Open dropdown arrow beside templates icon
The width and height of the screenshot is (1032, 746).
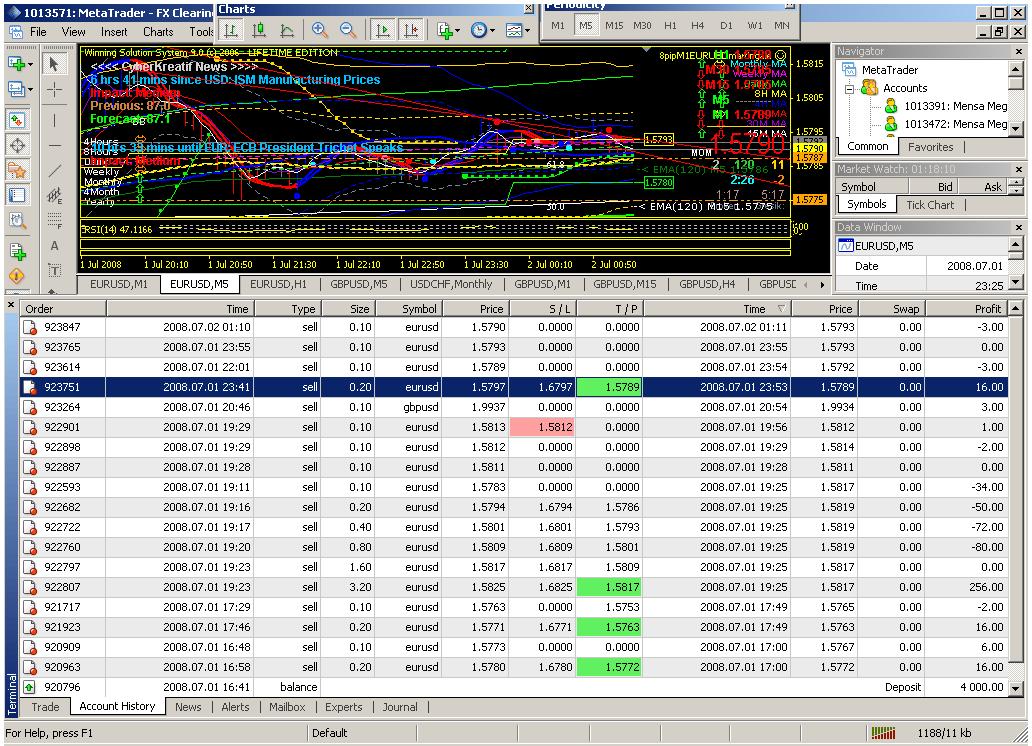tap(527, 31)
